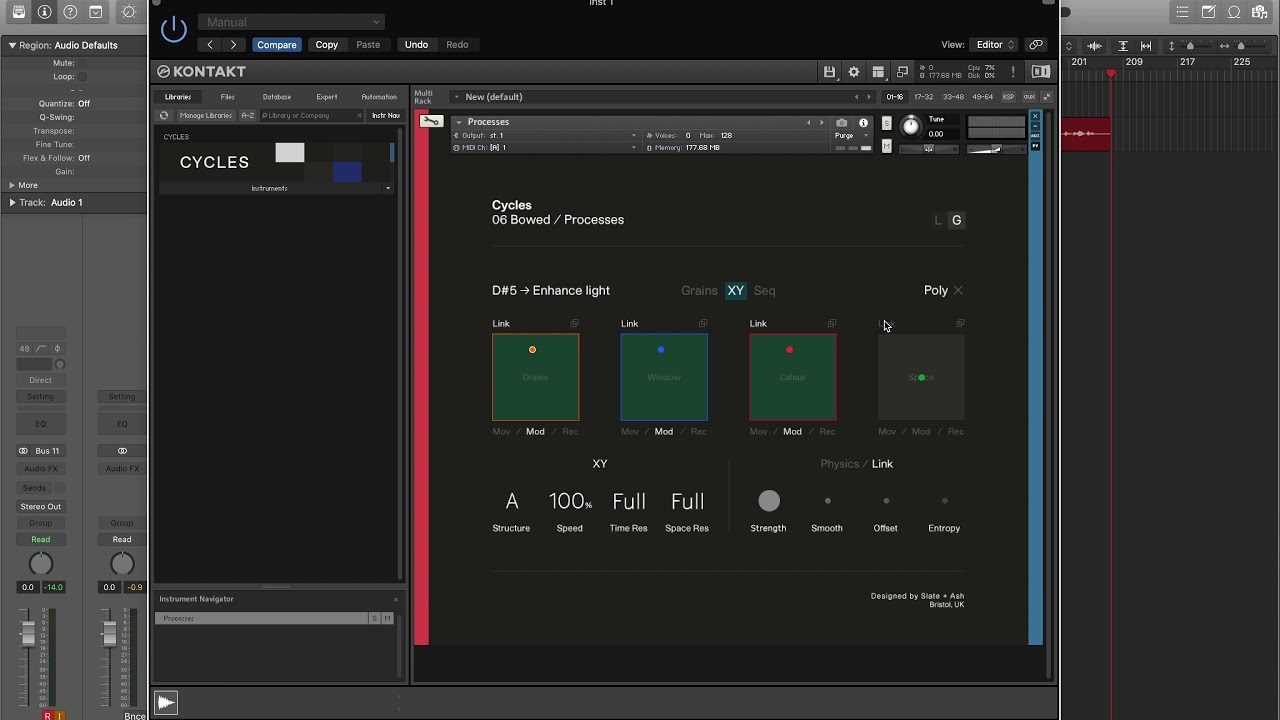Viewport: 1280px width, 720px height.
Task: Toggle the plugin power bypass button
Action: [x=174, y=29]
